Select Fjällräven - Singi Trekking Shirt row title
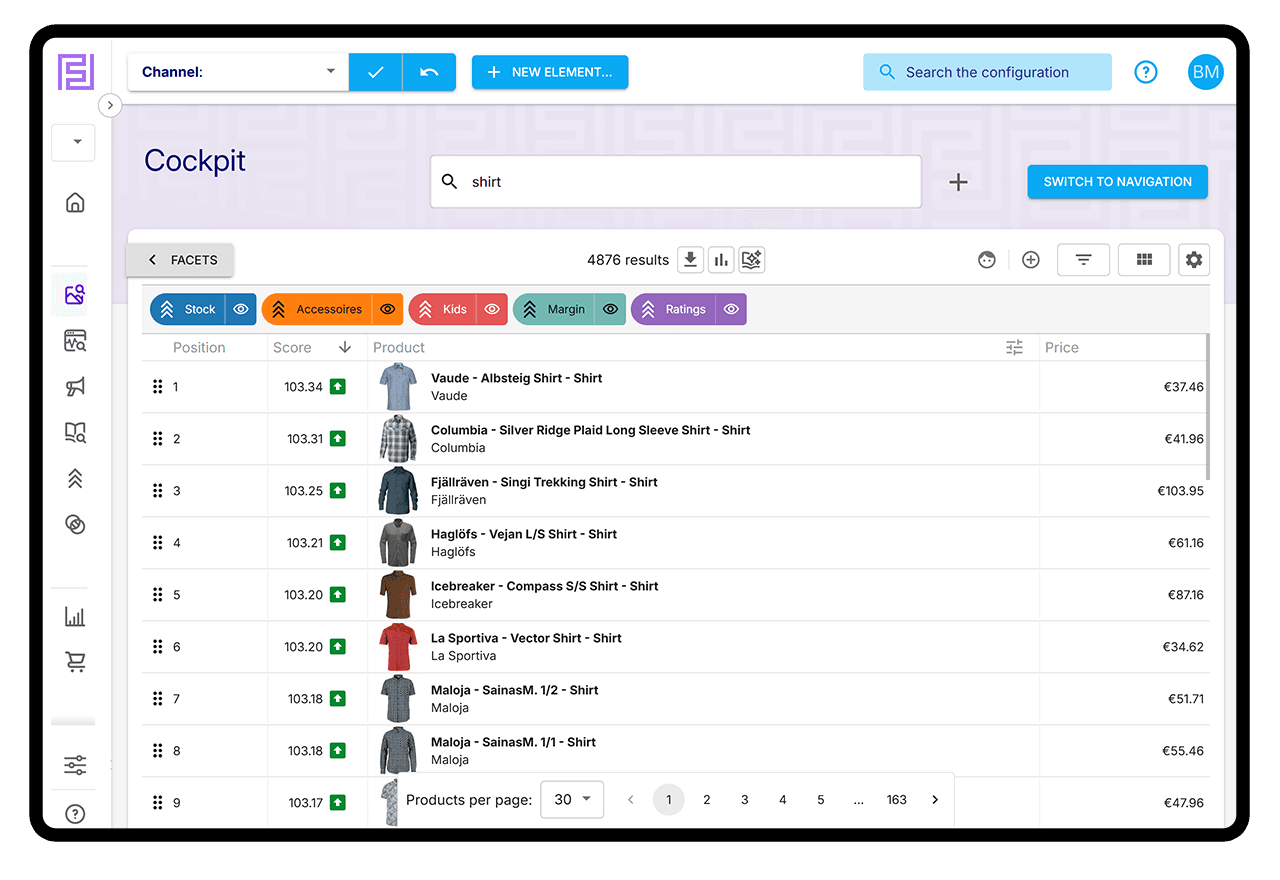 point(544,482)
